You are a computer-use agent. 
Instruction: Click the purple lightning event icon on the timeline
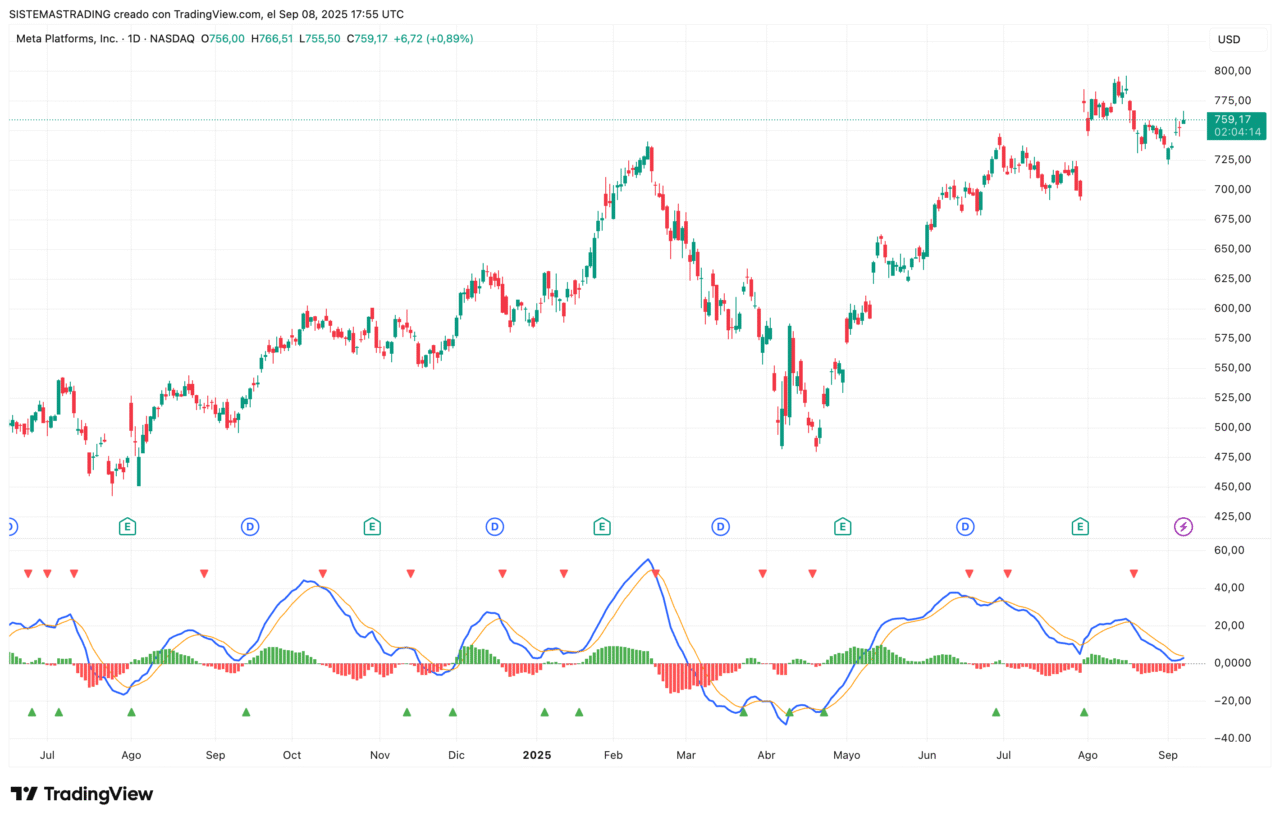(1182, 525)
